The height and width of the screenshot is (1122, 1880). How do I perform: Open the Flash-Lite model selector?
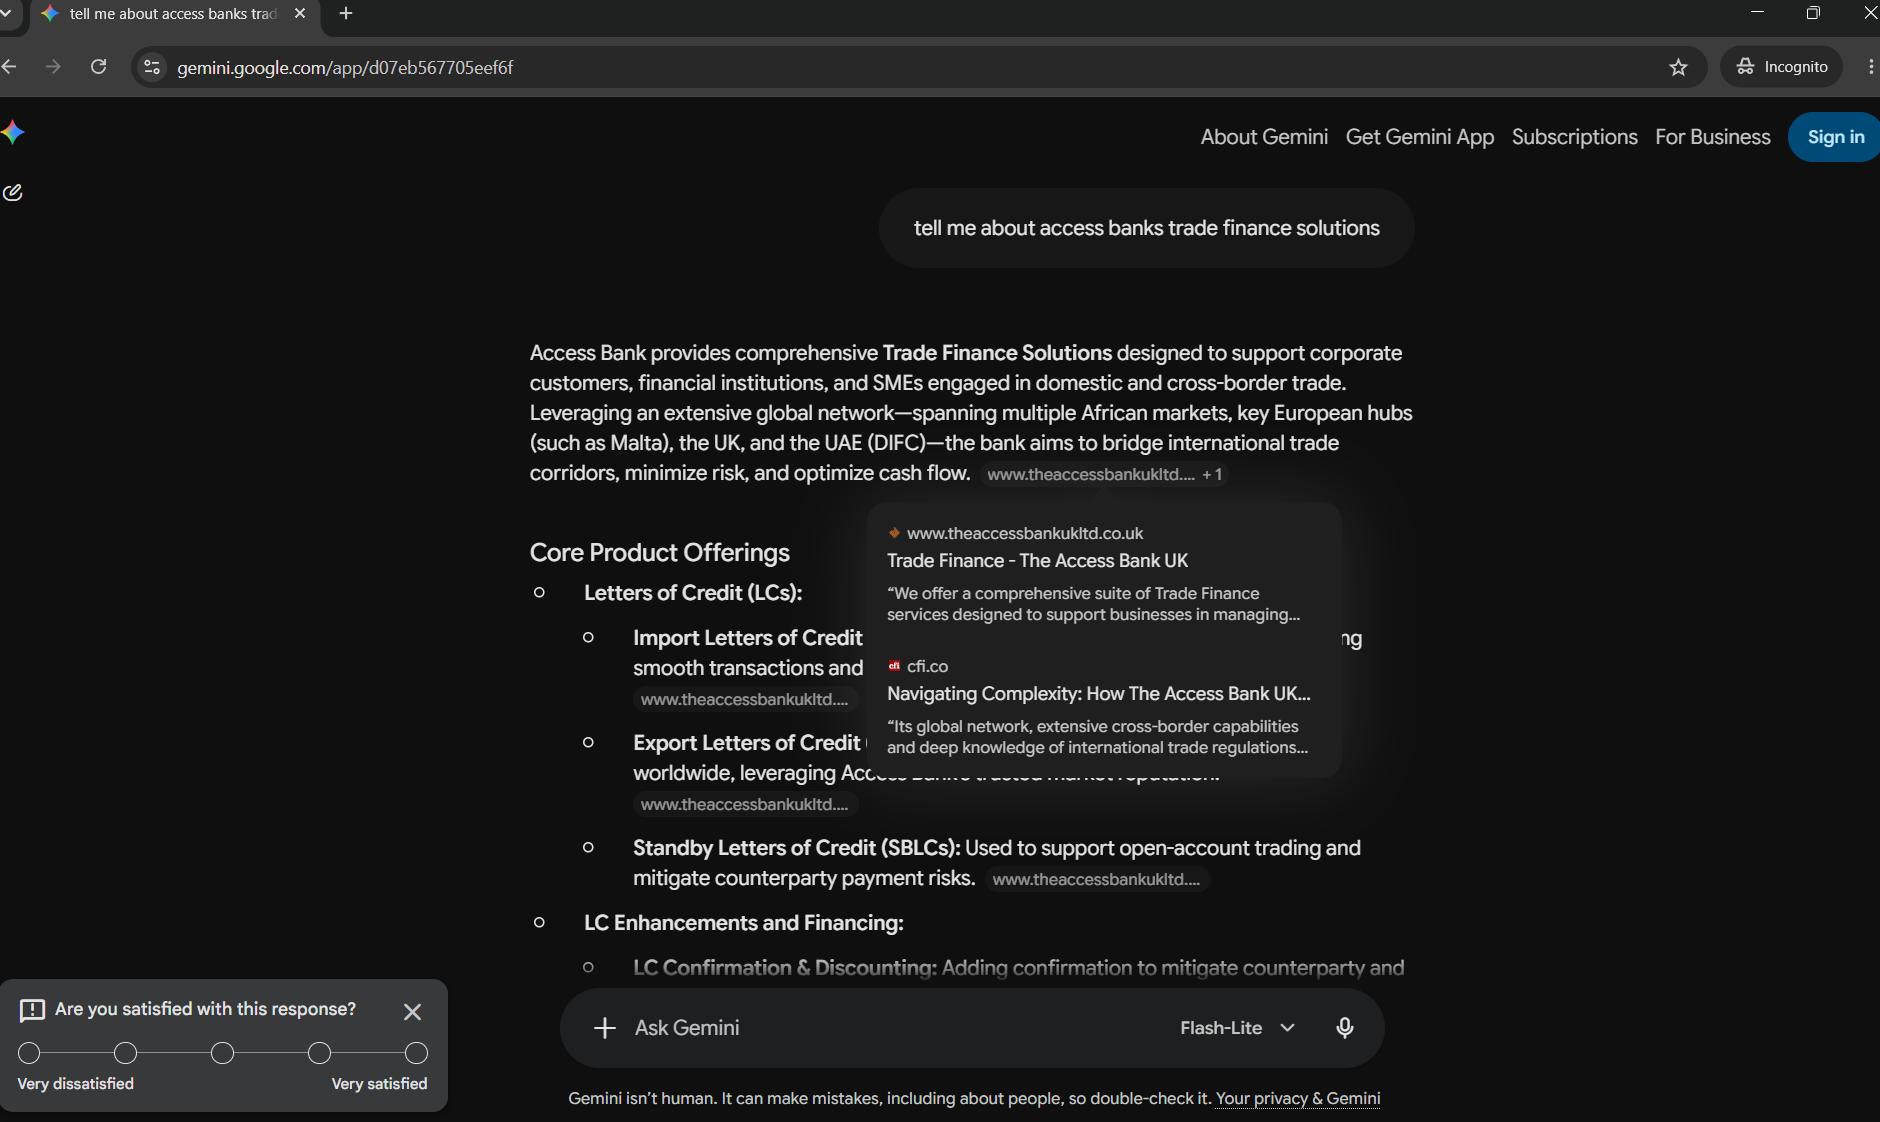pyautogui.click(x=1237, y=1028)
